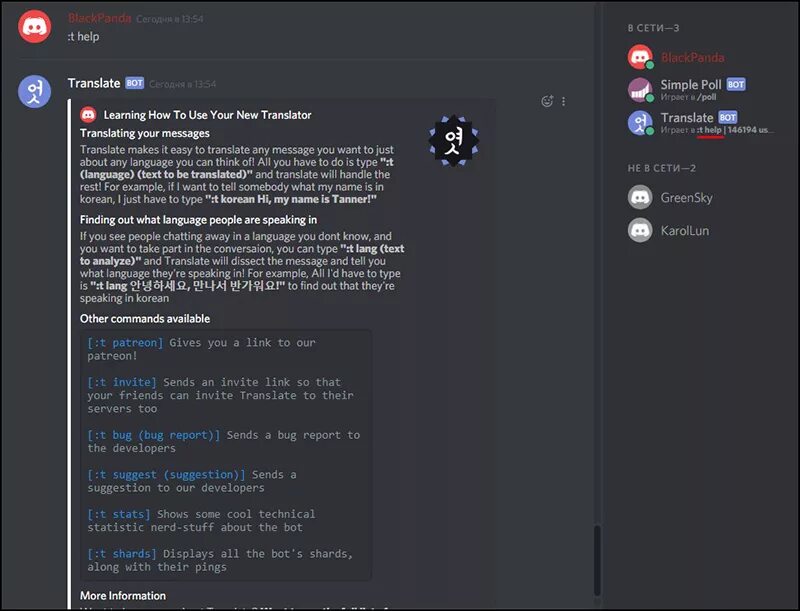Screen dimensions: 800x611
Task: Click the '[:t patreon]' command text
Action: click(x=125, y=343)
